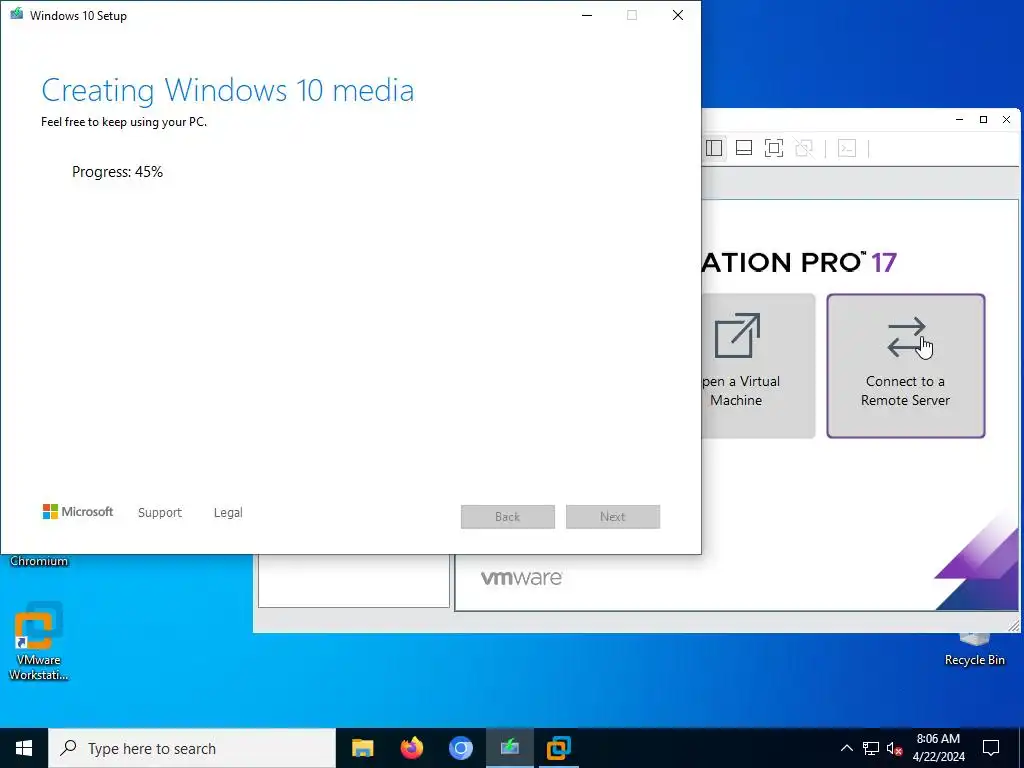Click the vmware logo in VMware window
This screenshot has width=1024, height=768.
(x=521, y=577)
